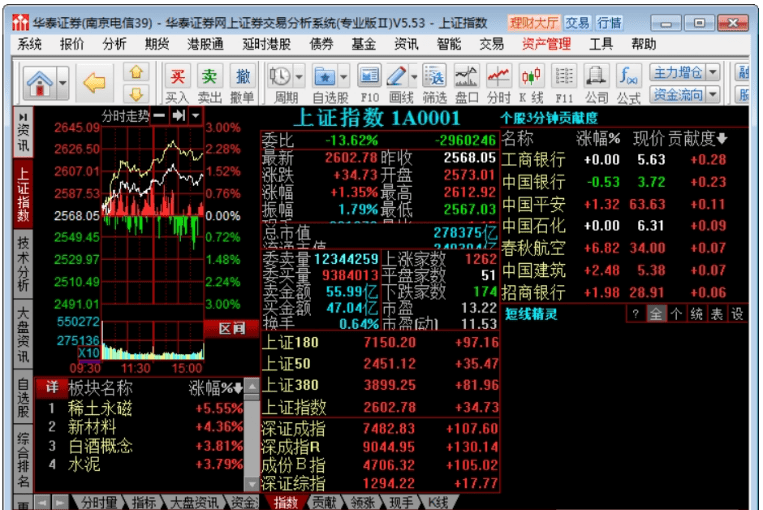Sort by 贡献度 column header arrow
The width and height of the screenshot is (763, 510).
[x=722, y=139]
